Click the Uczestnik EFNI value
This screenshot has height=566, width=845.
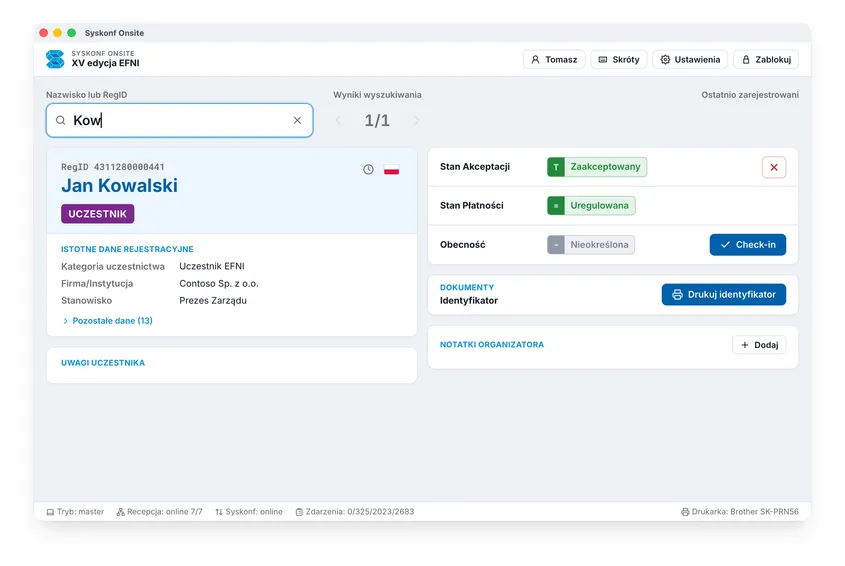pyautogui.click(x=212, y=266)
